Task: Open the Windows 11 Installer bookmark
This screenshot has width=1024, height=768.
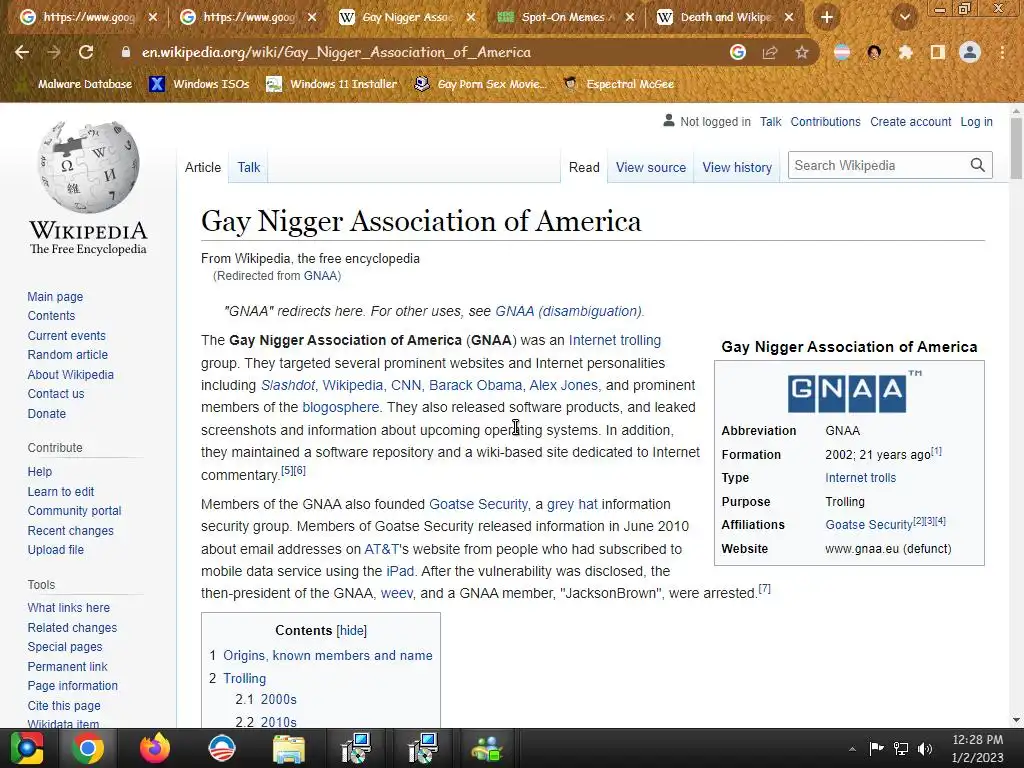Action: 332,84
